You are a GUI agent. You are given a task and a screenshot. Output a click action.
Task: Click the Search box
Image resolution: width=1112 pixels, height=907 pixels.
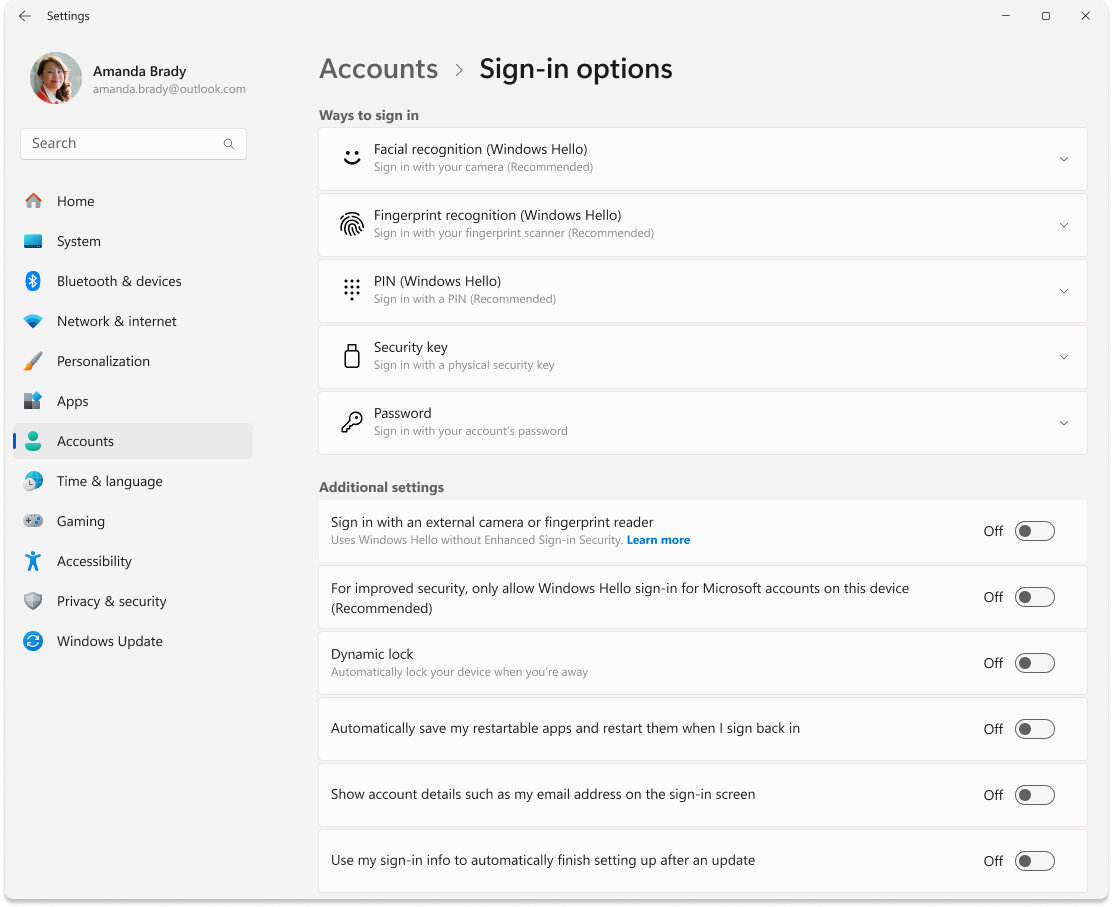click(133, 143)
